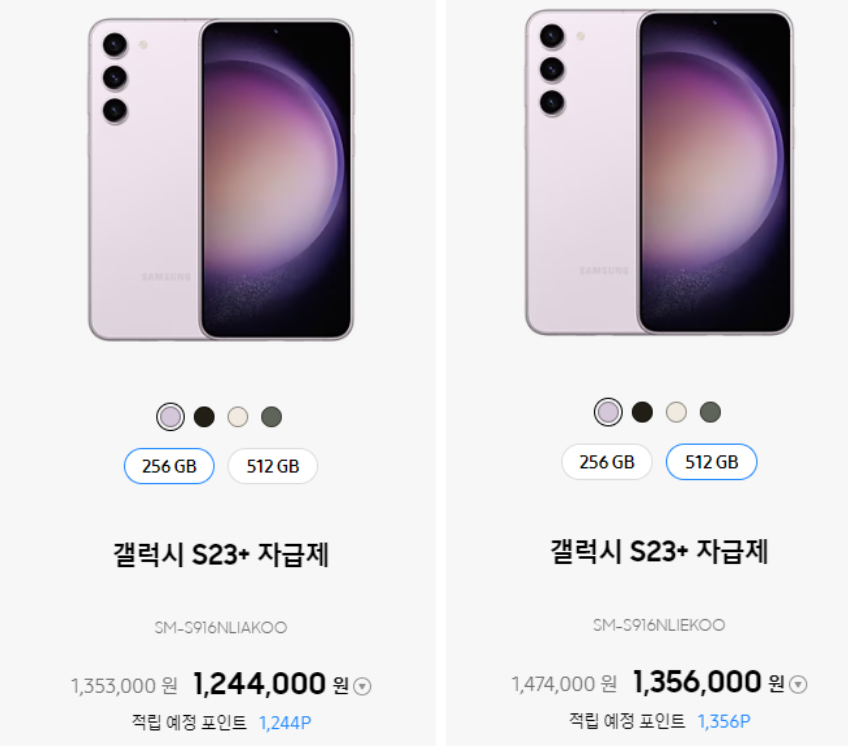Switch right card to 256 GB storage
This screenshot has height=748, width=848.
tap(607, 462)
